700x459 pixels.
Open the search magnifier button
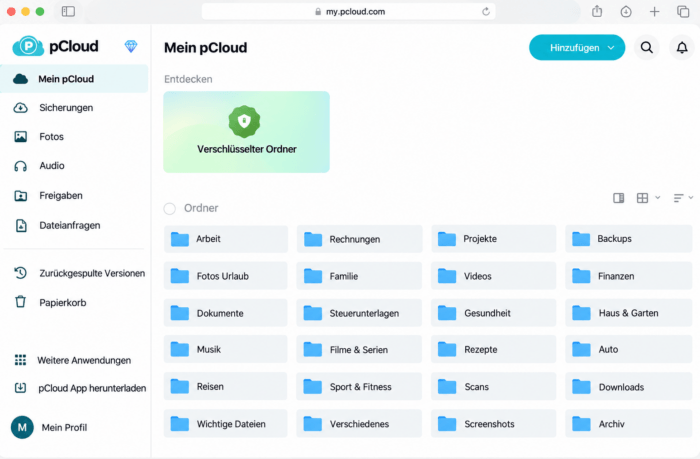click(x=646, y=47)
